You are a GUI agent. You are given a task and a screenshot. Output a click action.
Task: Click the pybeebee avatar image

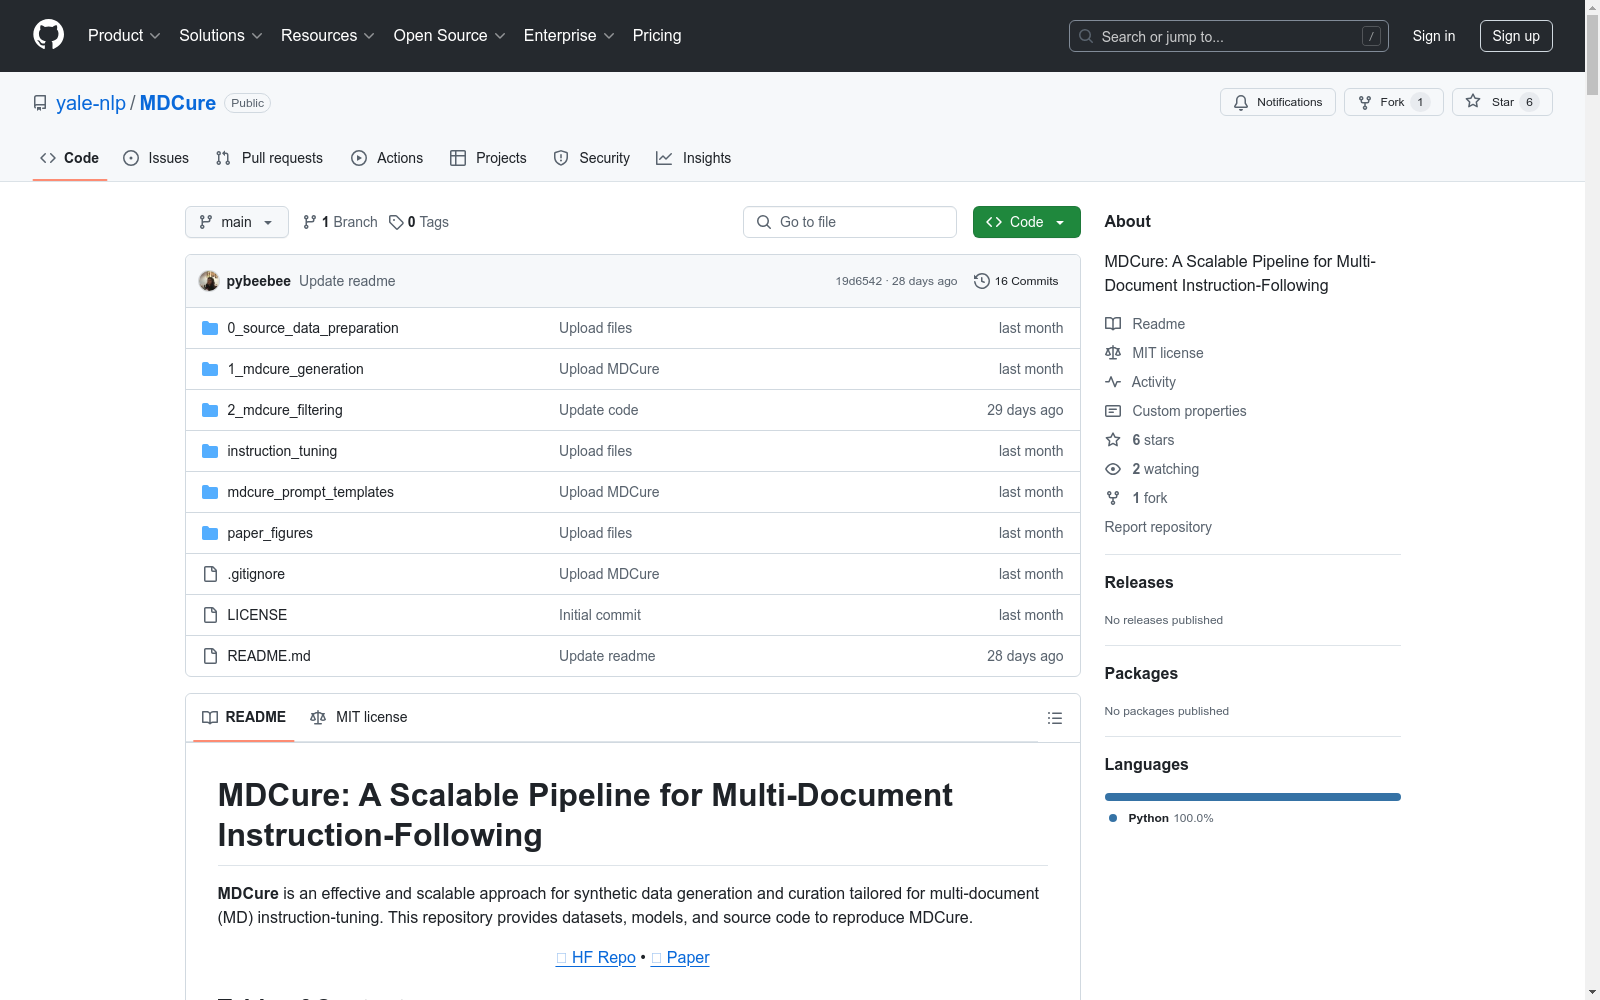point(209,281)
